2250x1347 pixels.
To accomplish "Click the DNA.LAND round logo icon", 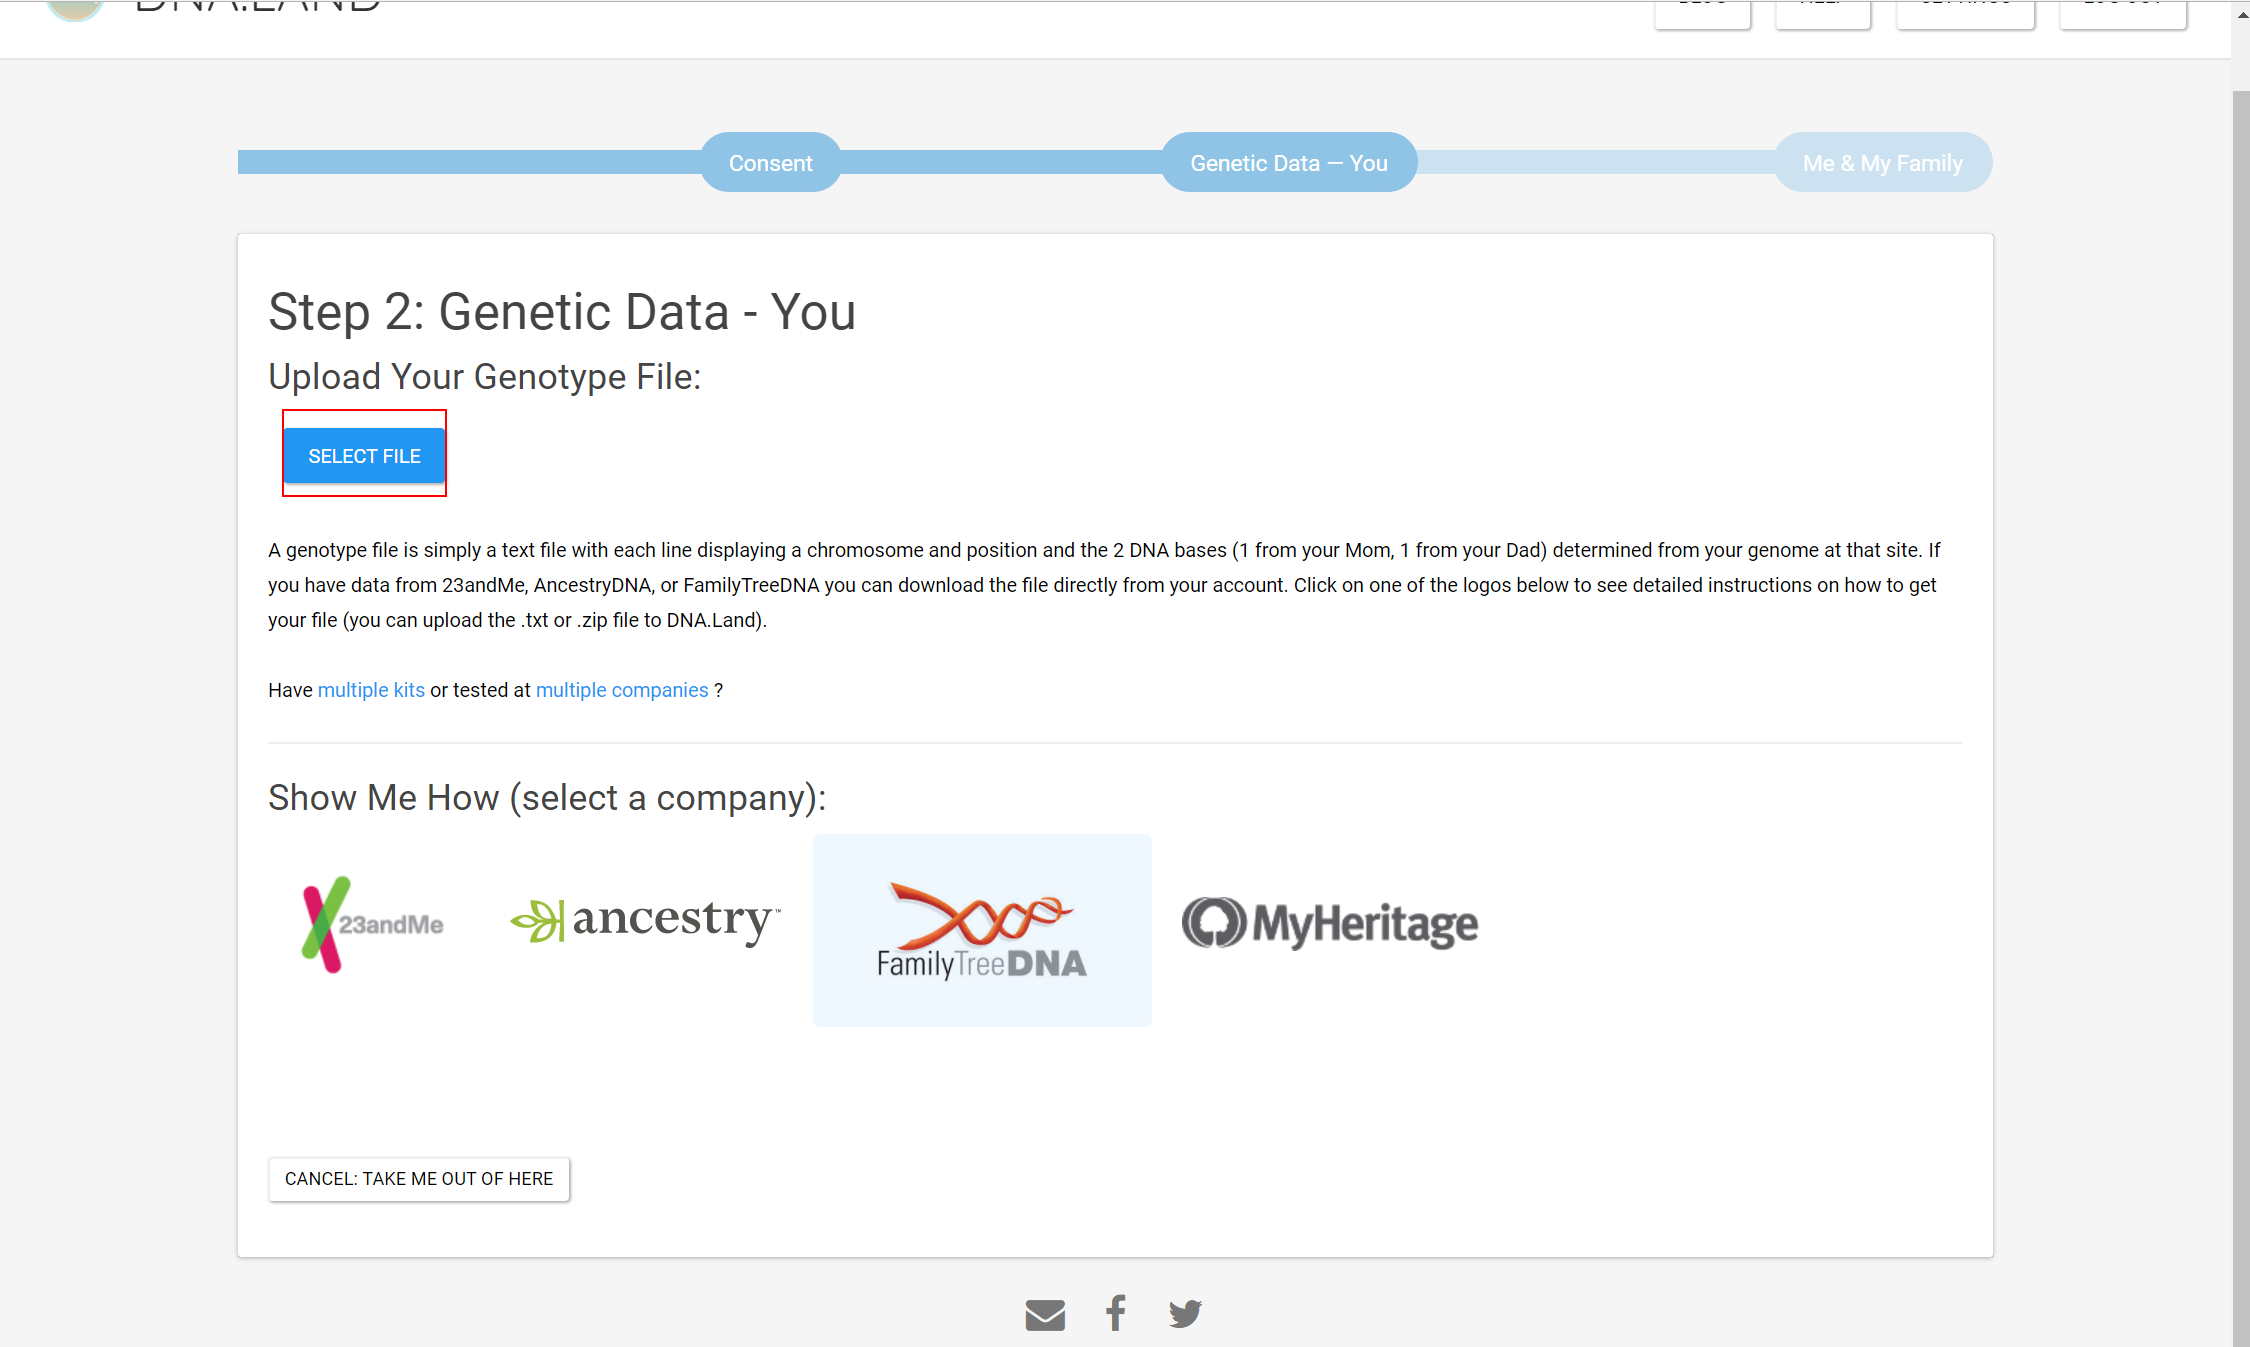I will (x=75, y=9).
